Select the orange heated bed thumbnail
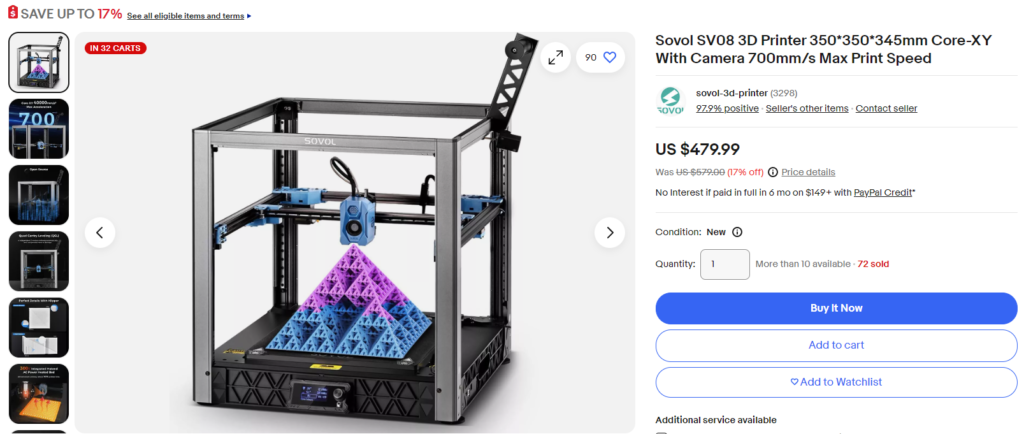Viewport: 1024px width, 434px height. click(39, 394)
